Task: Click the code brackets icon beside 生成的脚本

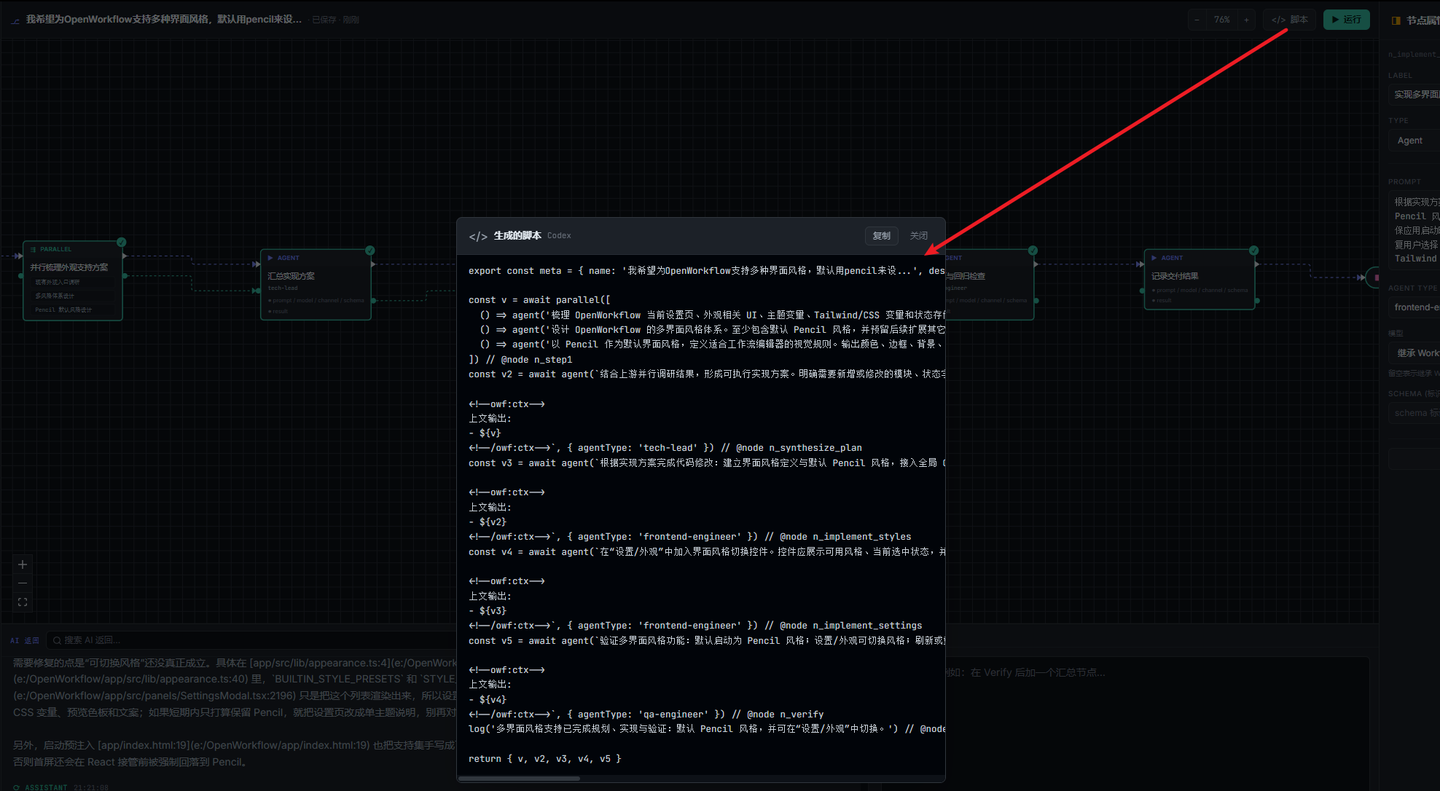Action: tap(478, 236)
